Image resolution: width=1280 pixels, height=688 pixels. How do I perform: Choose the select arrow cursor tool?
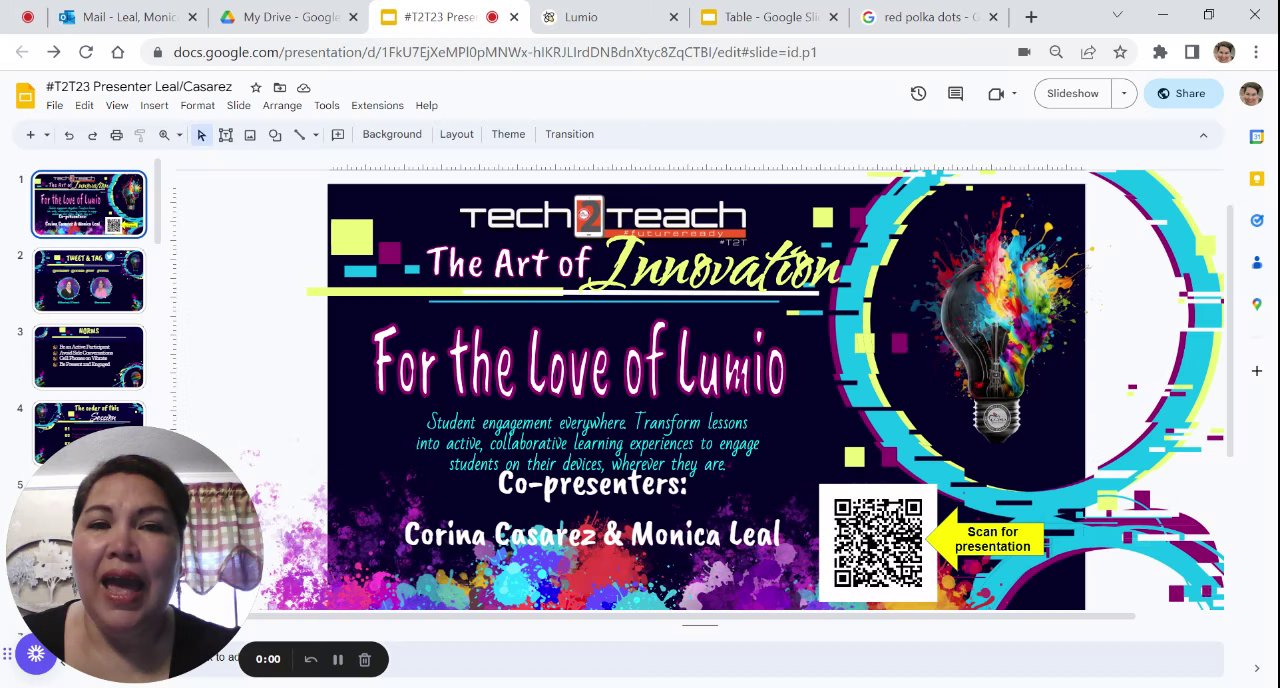(201, 135)
